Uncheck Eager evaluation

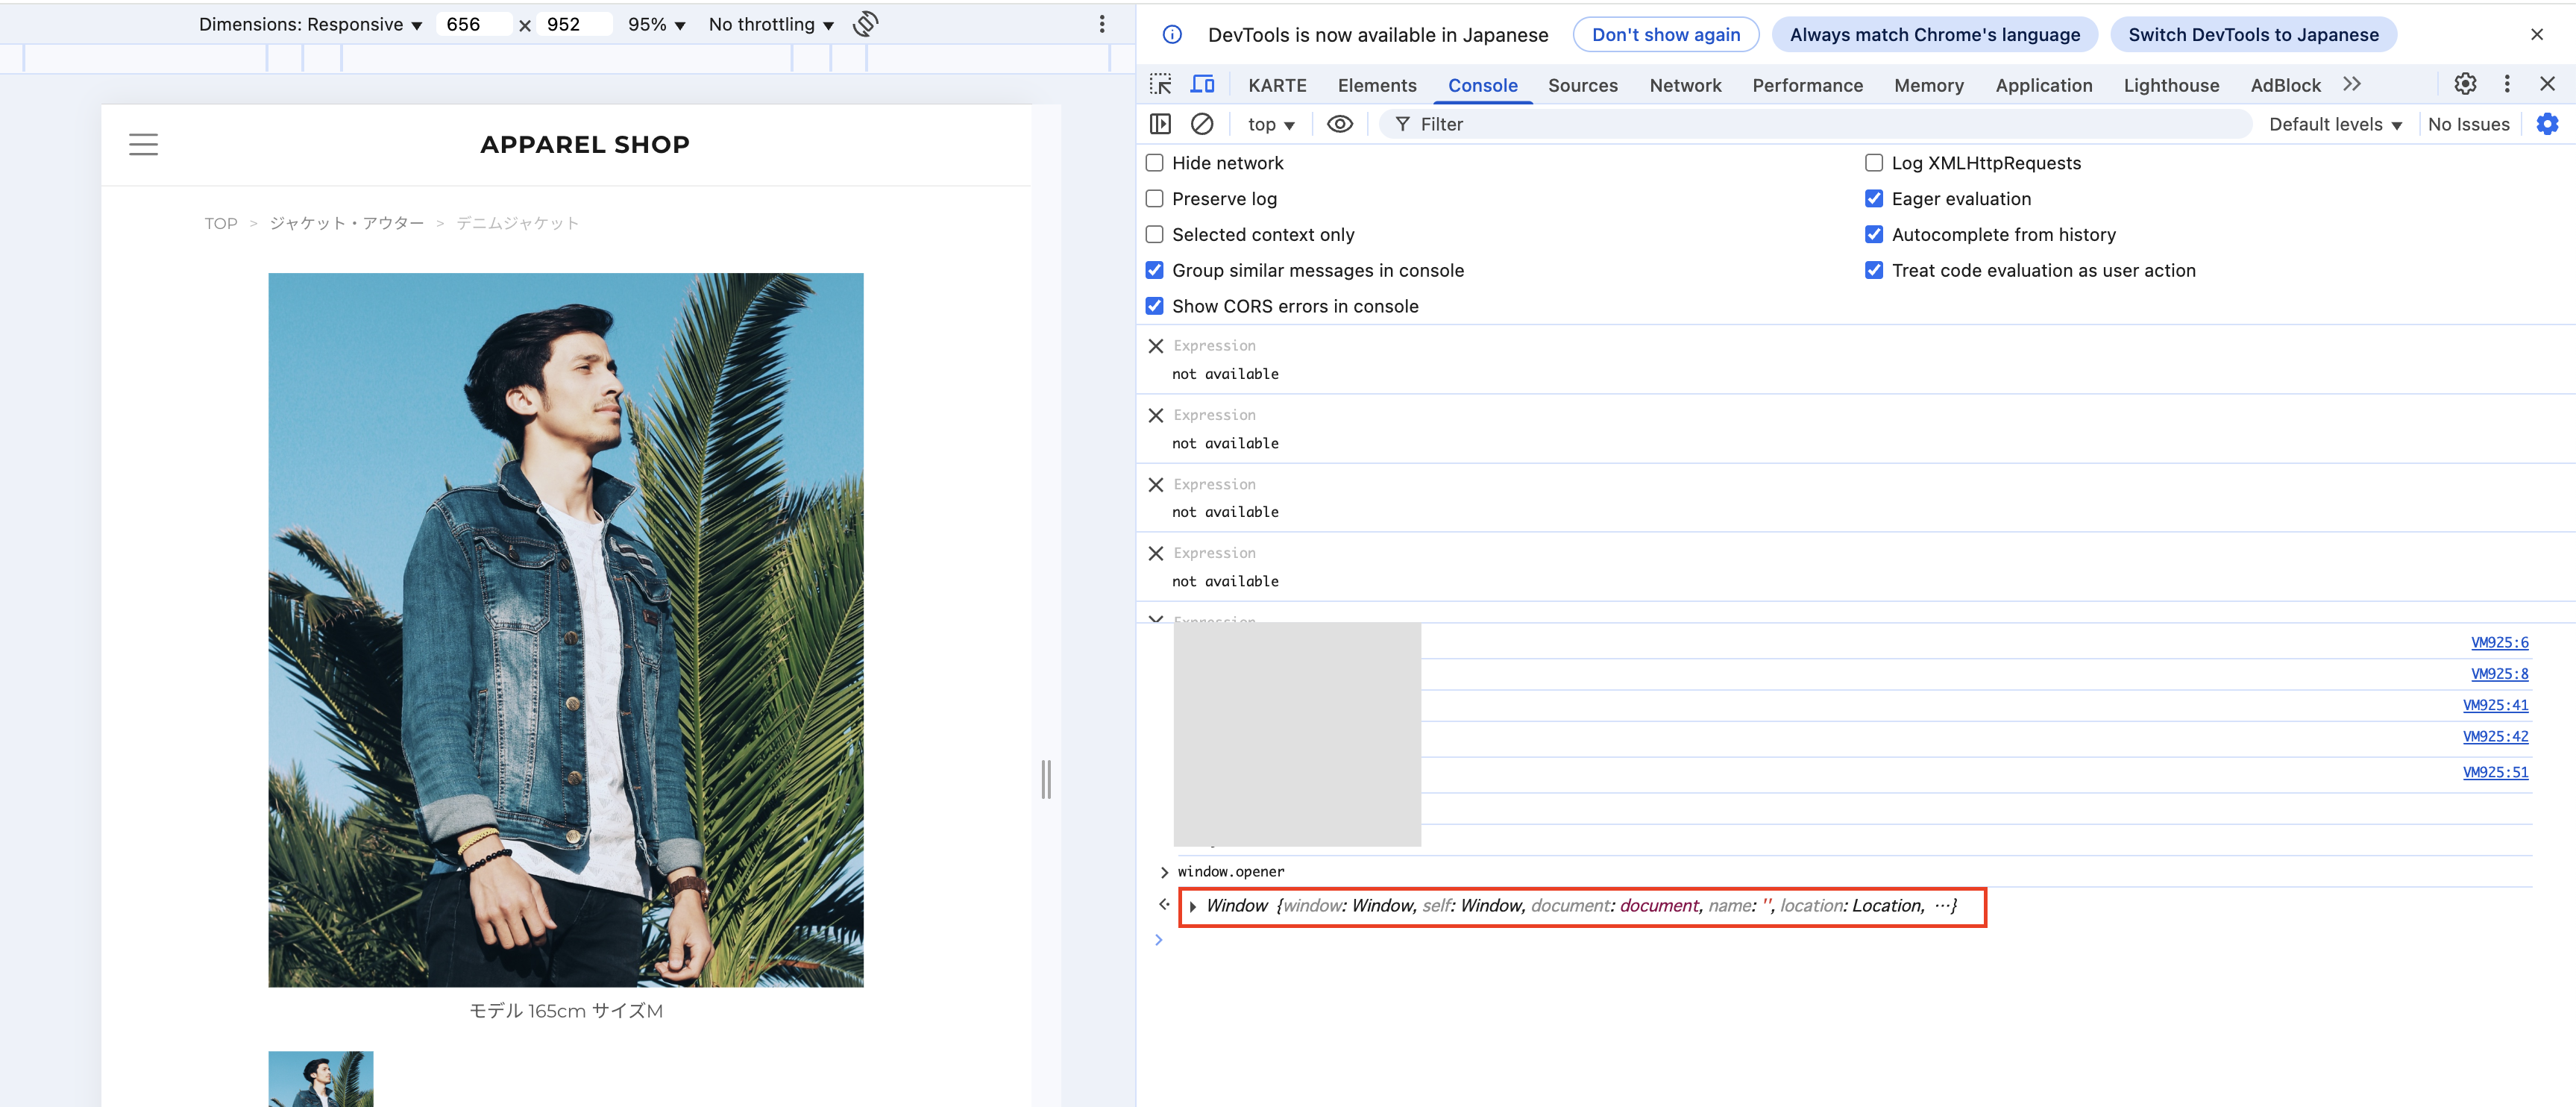pos(1874,199)
